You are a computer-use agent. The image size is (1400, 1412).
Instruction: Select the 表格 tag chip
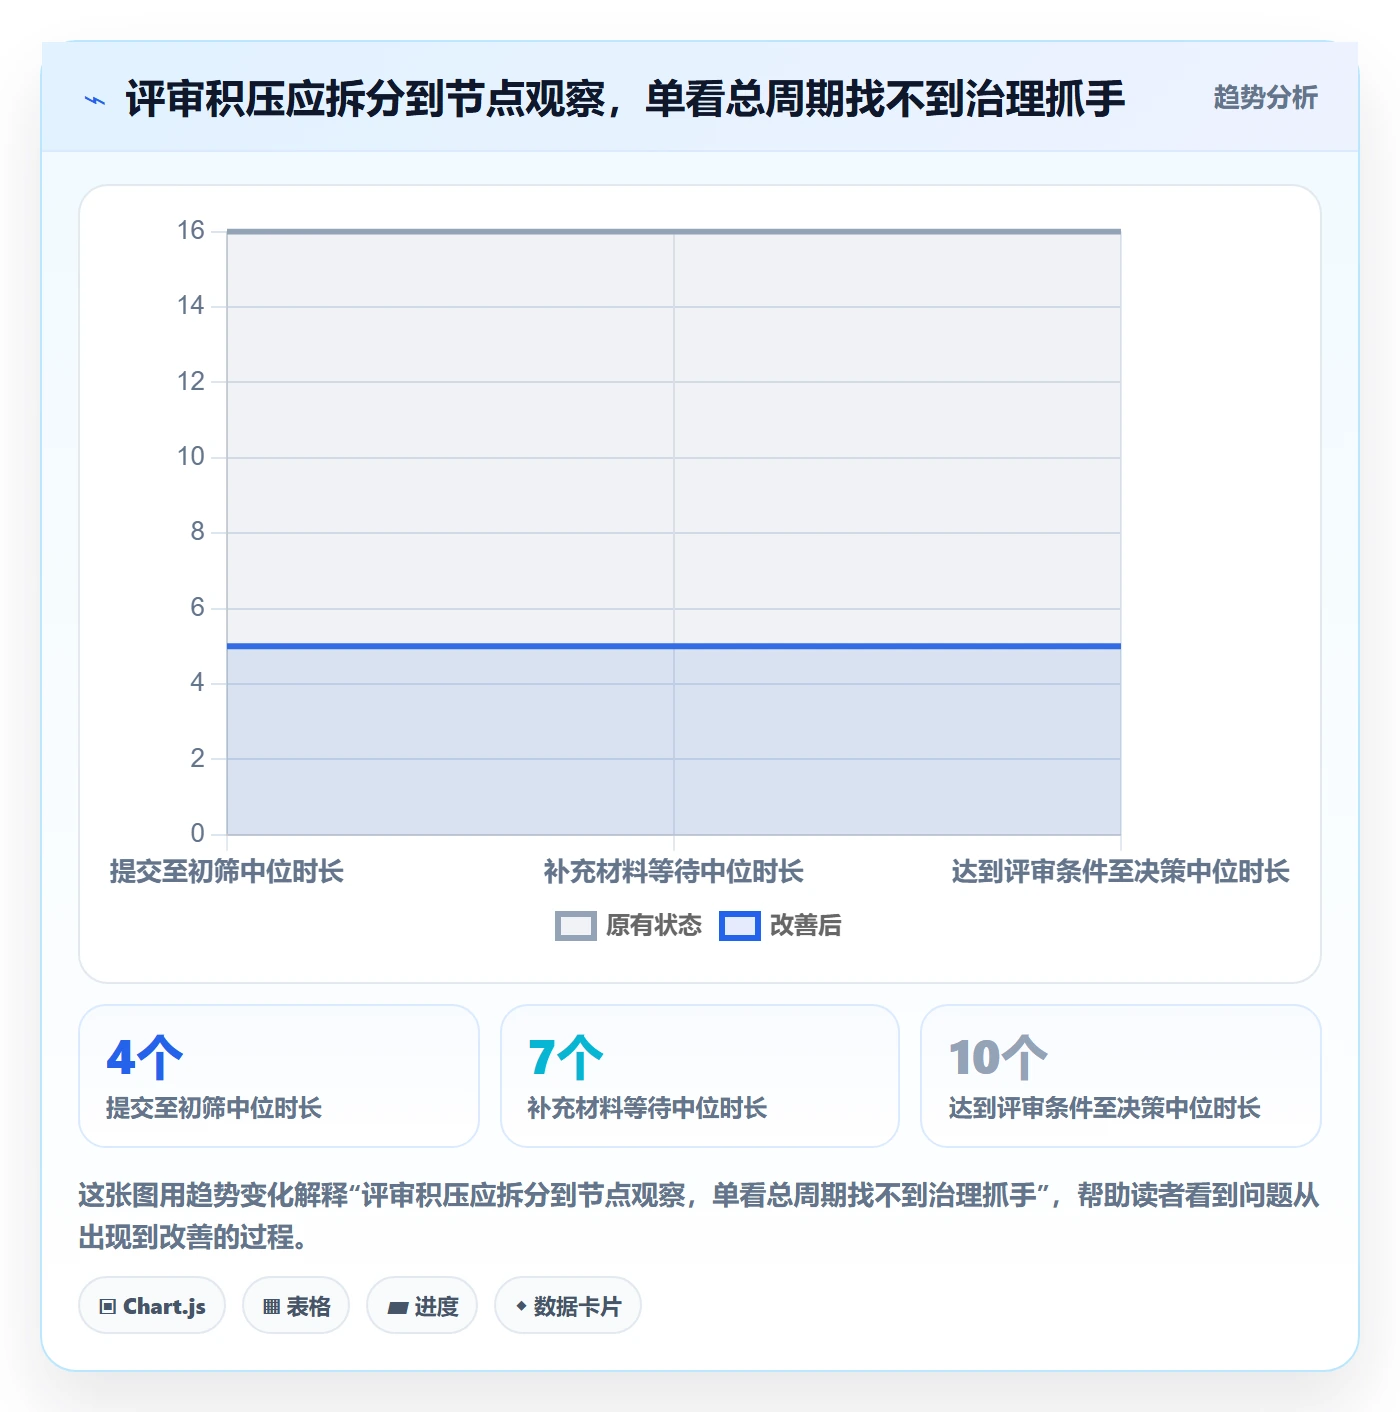click(296, 1306)
